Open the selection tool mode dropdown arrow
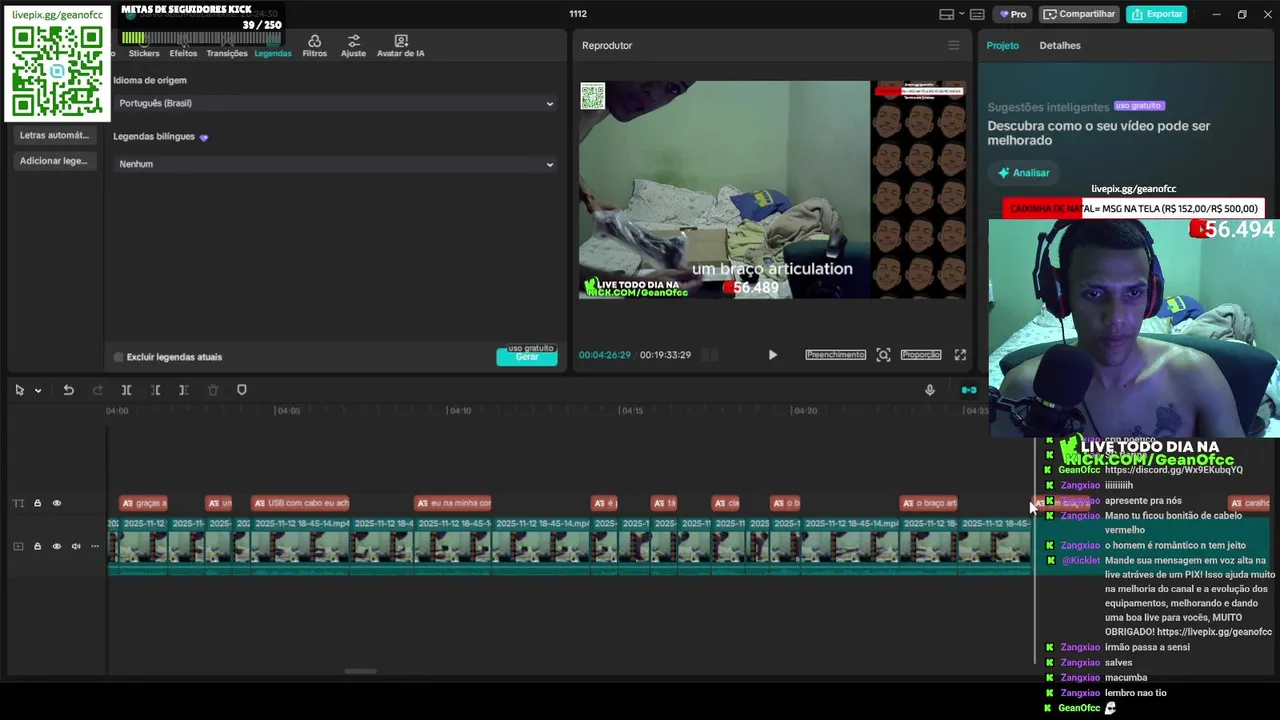Viewport: 1280px width, 720px height. click(x=38, y=390)
